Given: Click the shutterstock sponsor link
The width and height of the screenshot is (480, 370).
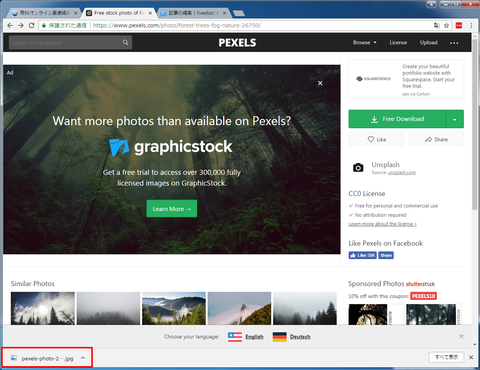Looking at the screenshot, I should point(420,284).
